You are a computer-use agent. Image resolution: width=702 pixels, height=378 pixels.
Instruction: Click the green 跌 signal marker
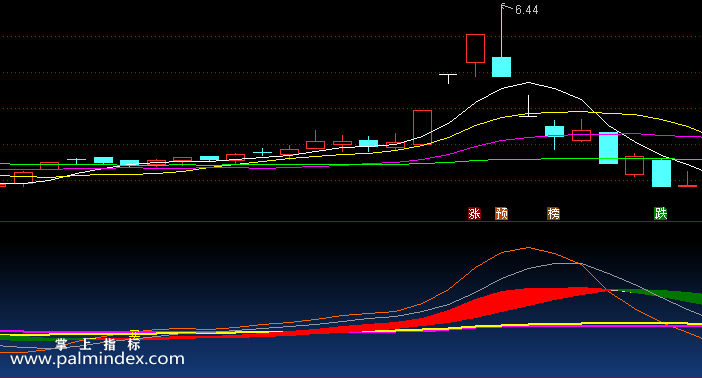point(661,214)
